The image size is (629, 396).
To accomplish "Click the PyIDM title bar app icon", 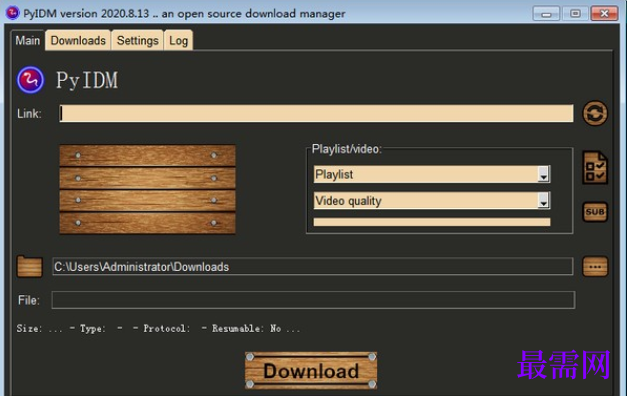I will 12,13.
